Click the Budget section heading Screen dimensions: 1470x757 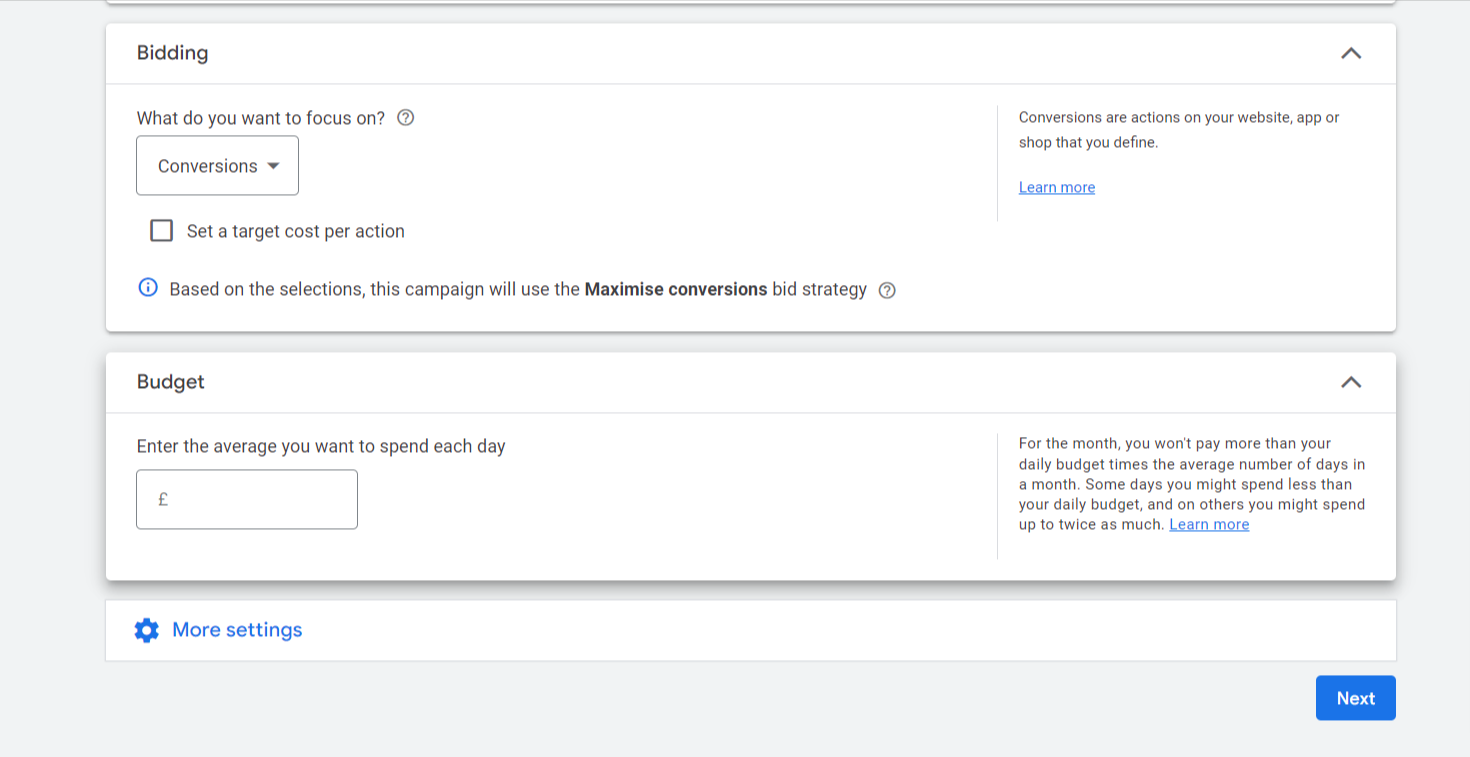[171, 382]
